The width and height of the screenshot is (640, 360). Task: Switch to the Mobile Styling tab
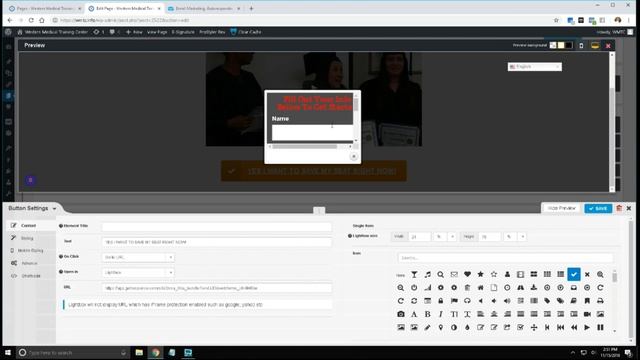[30, 251]
